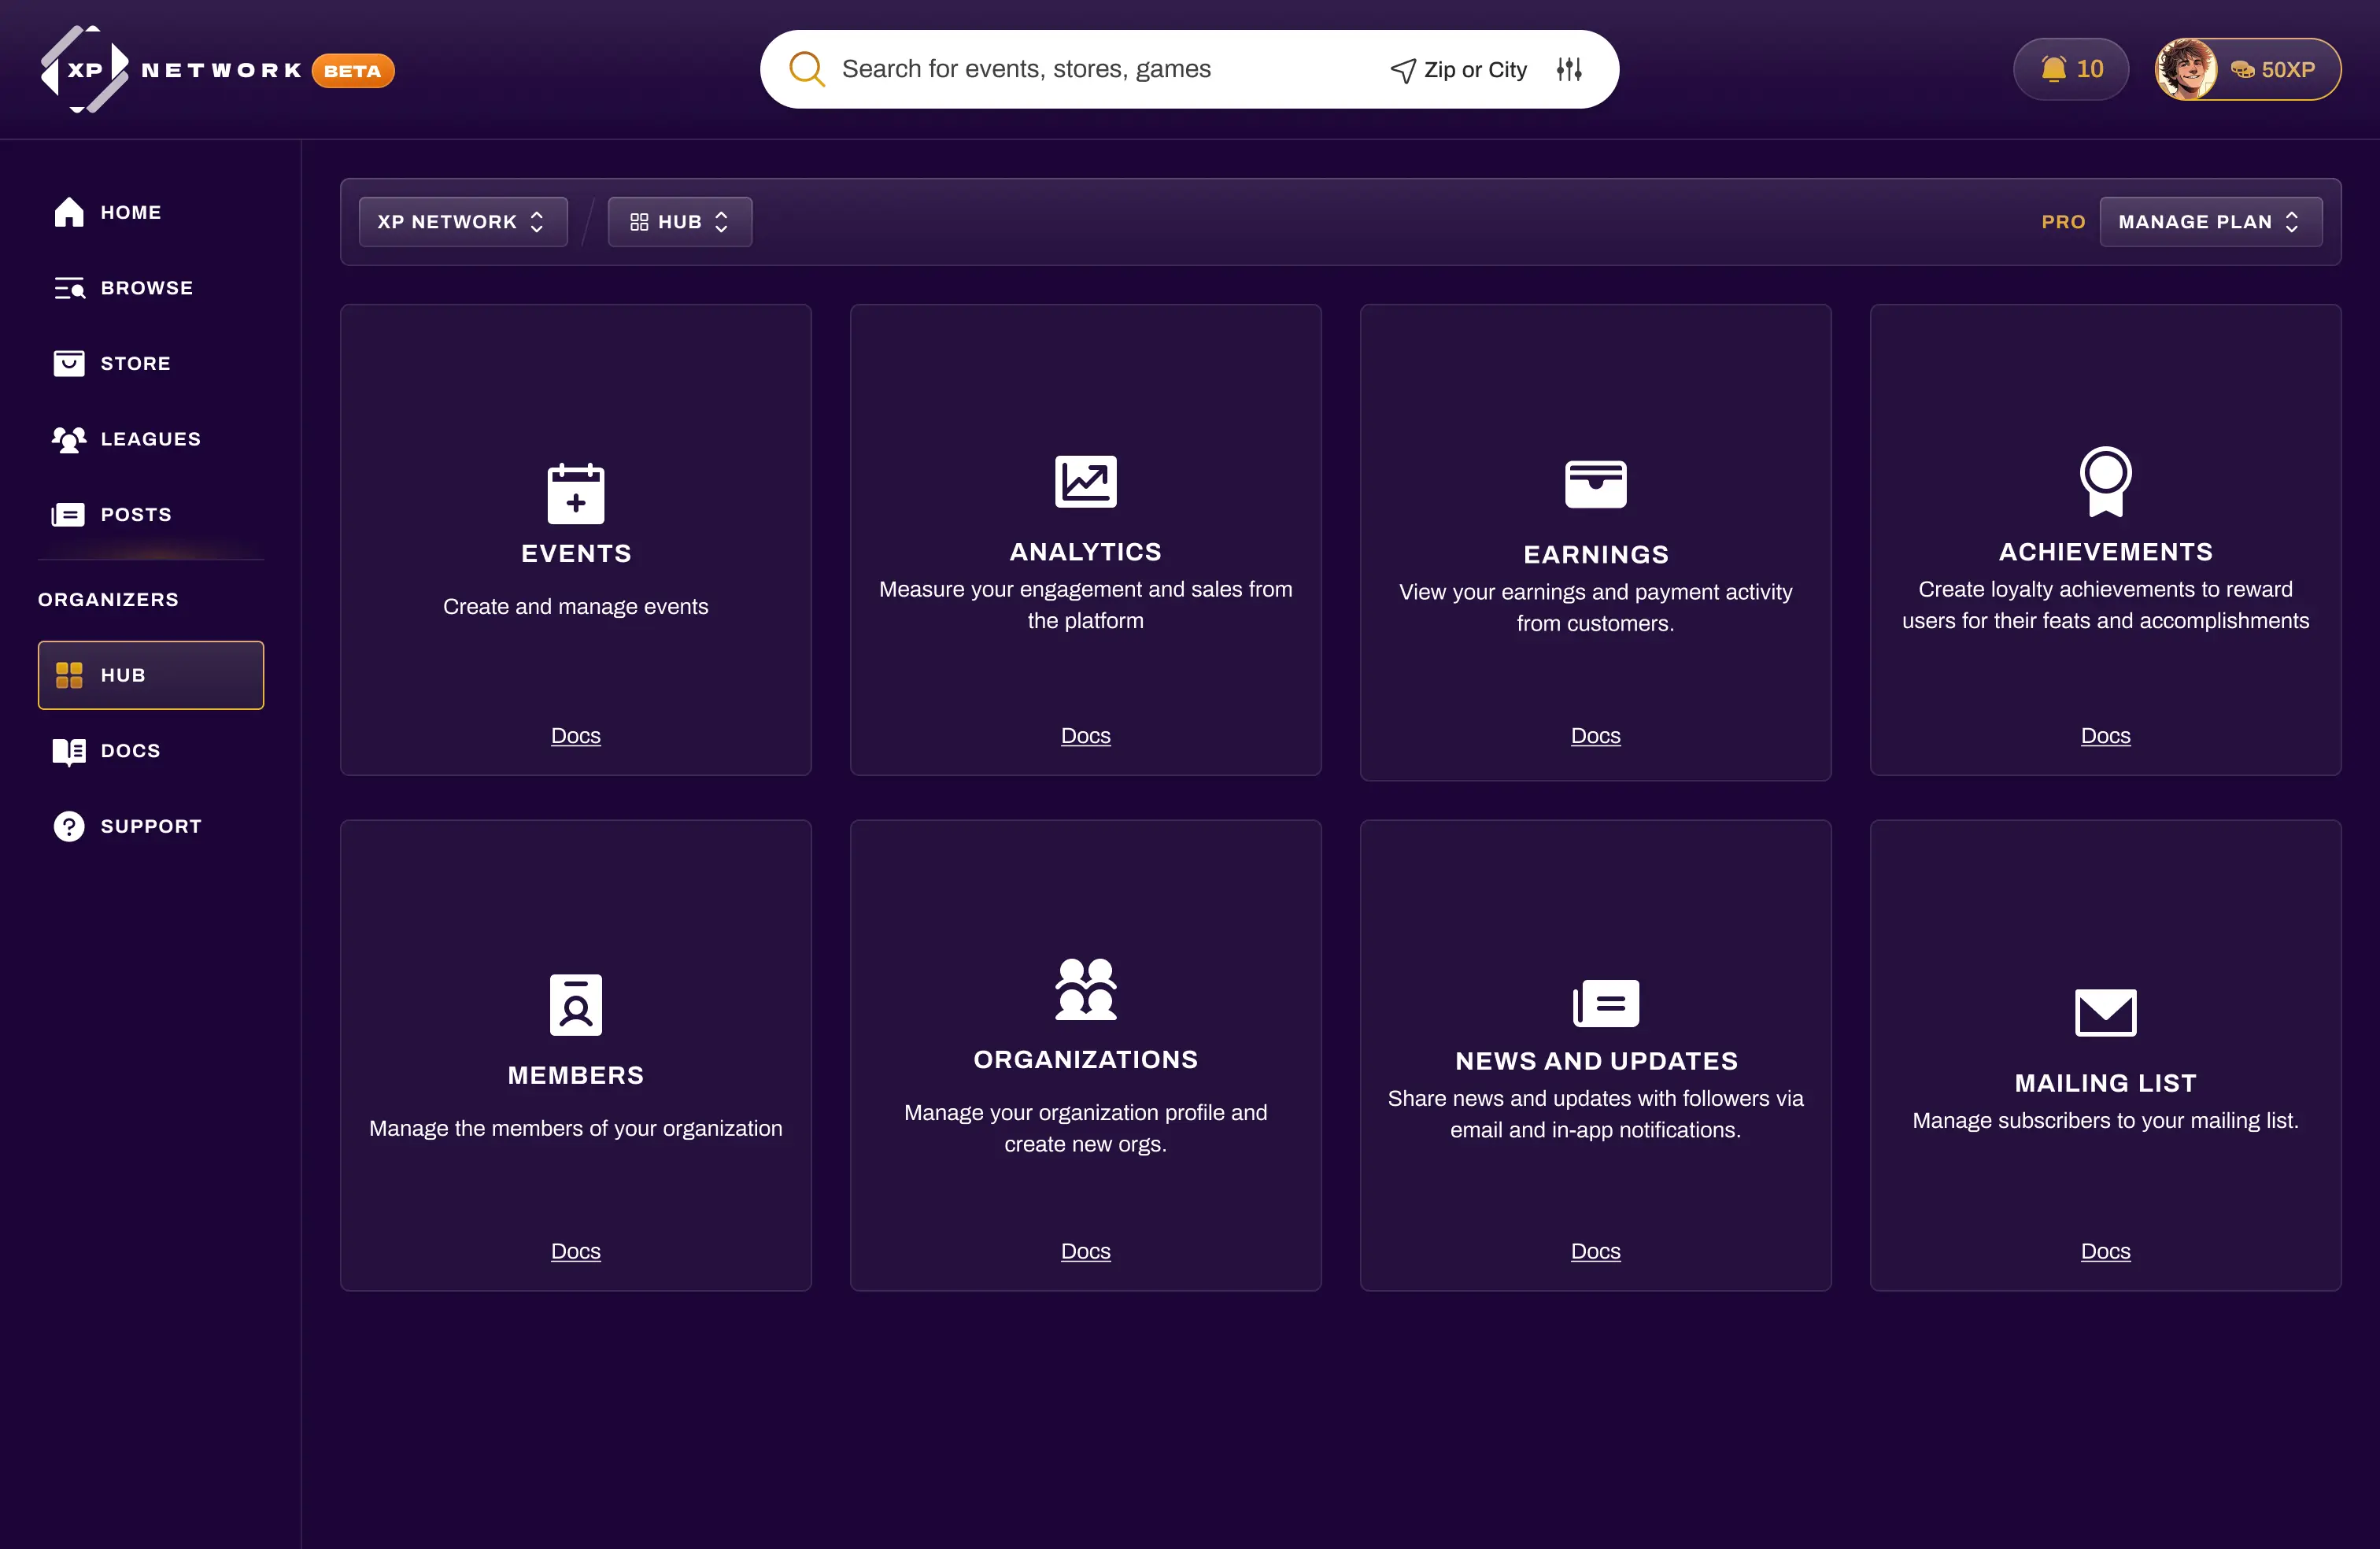Click the Support help icon
The height and width of the screenshot is (1549, 2380).
pos(68,826)
